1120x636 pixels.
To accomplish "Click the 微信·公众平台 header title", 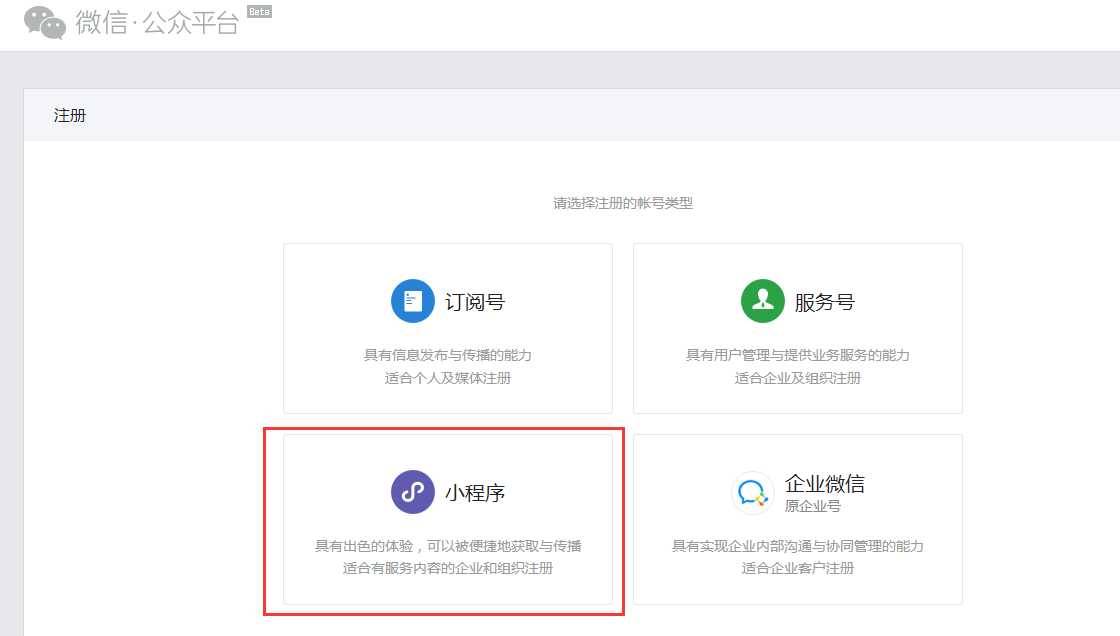I will pos(157,23).
